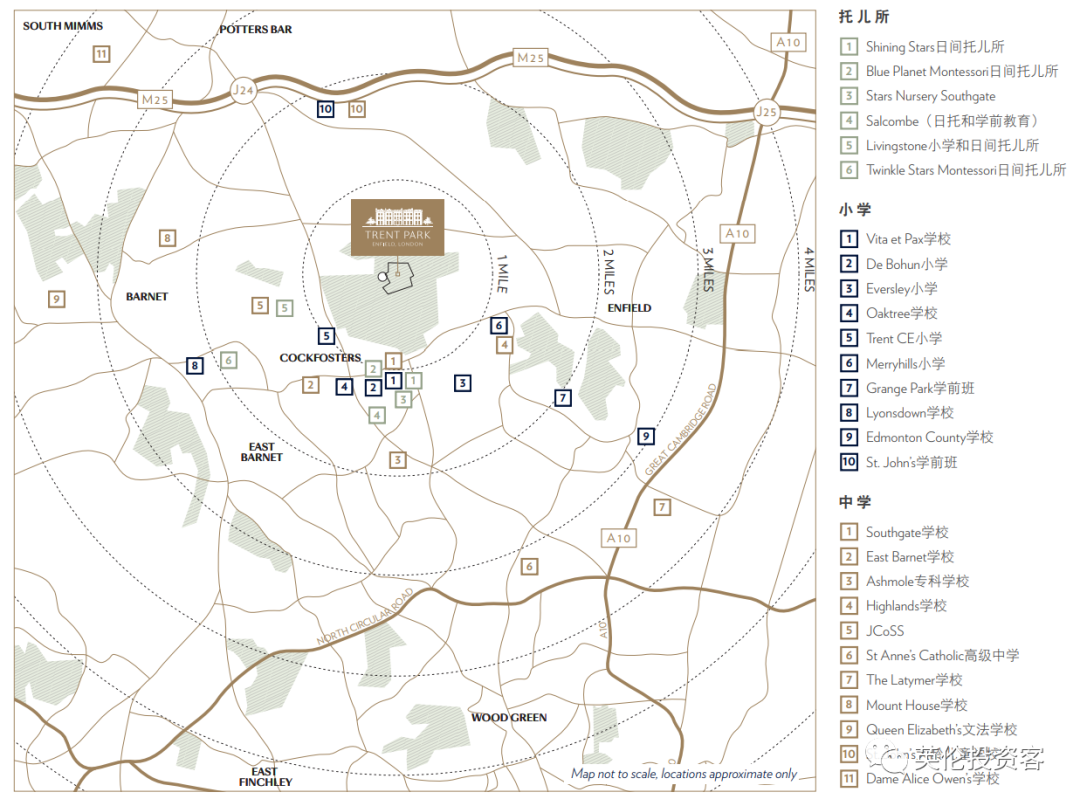Click navy map marker 4 below Cockfosters
Image resolution: width=1080 pixels, height=806 pixels.
(x=344, y=387)
